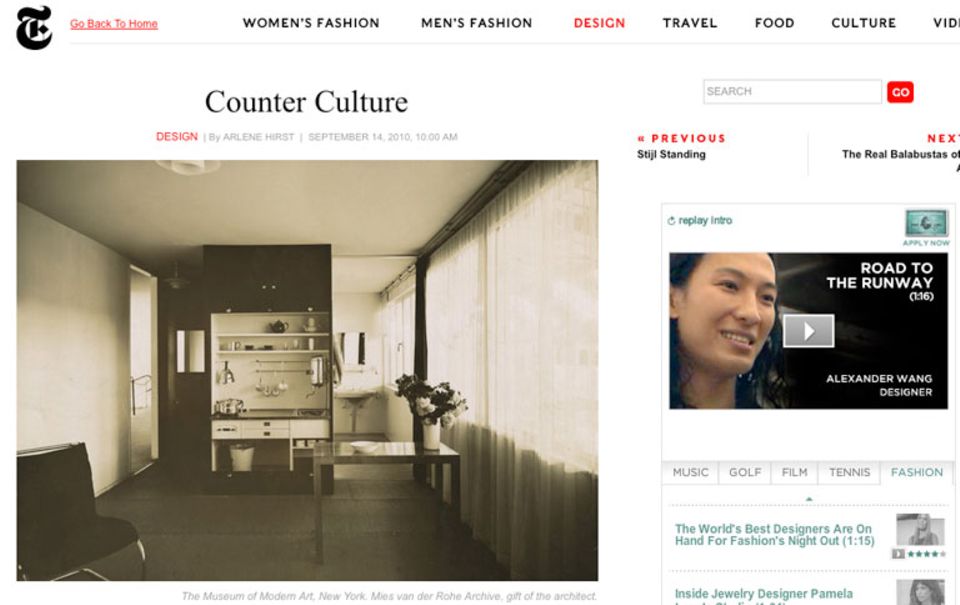Open previous article Stijl Standing

(x=671, y=154)
